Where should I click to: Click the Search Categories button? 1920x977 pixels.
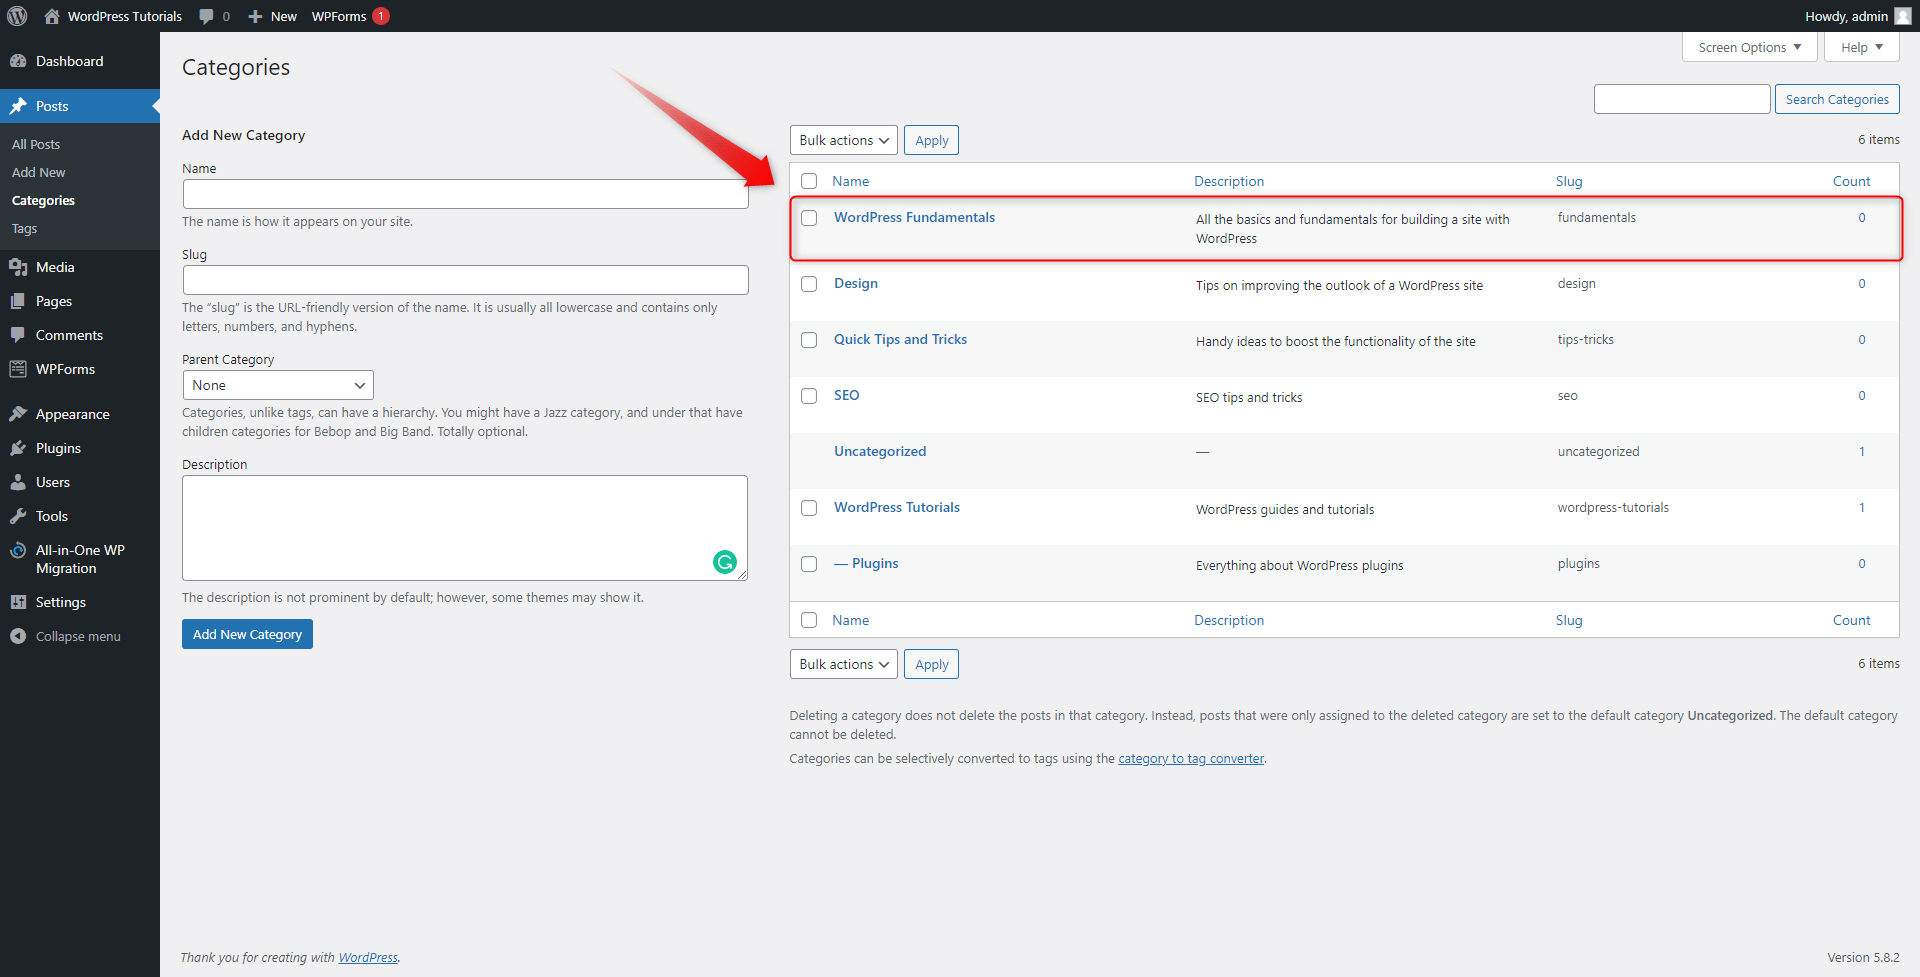tap(1837, 99)
